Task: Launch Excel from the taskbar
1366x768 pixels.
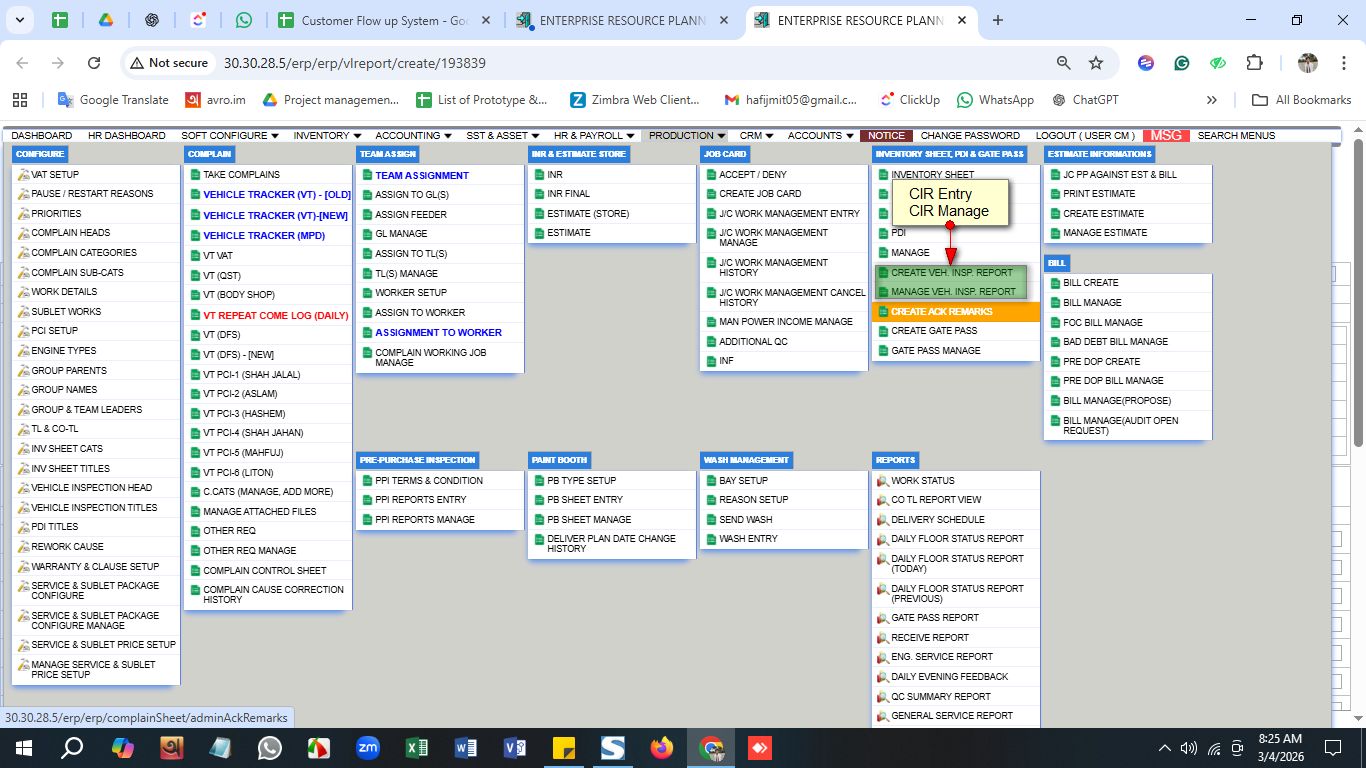Action: click(x=417, y=748)
